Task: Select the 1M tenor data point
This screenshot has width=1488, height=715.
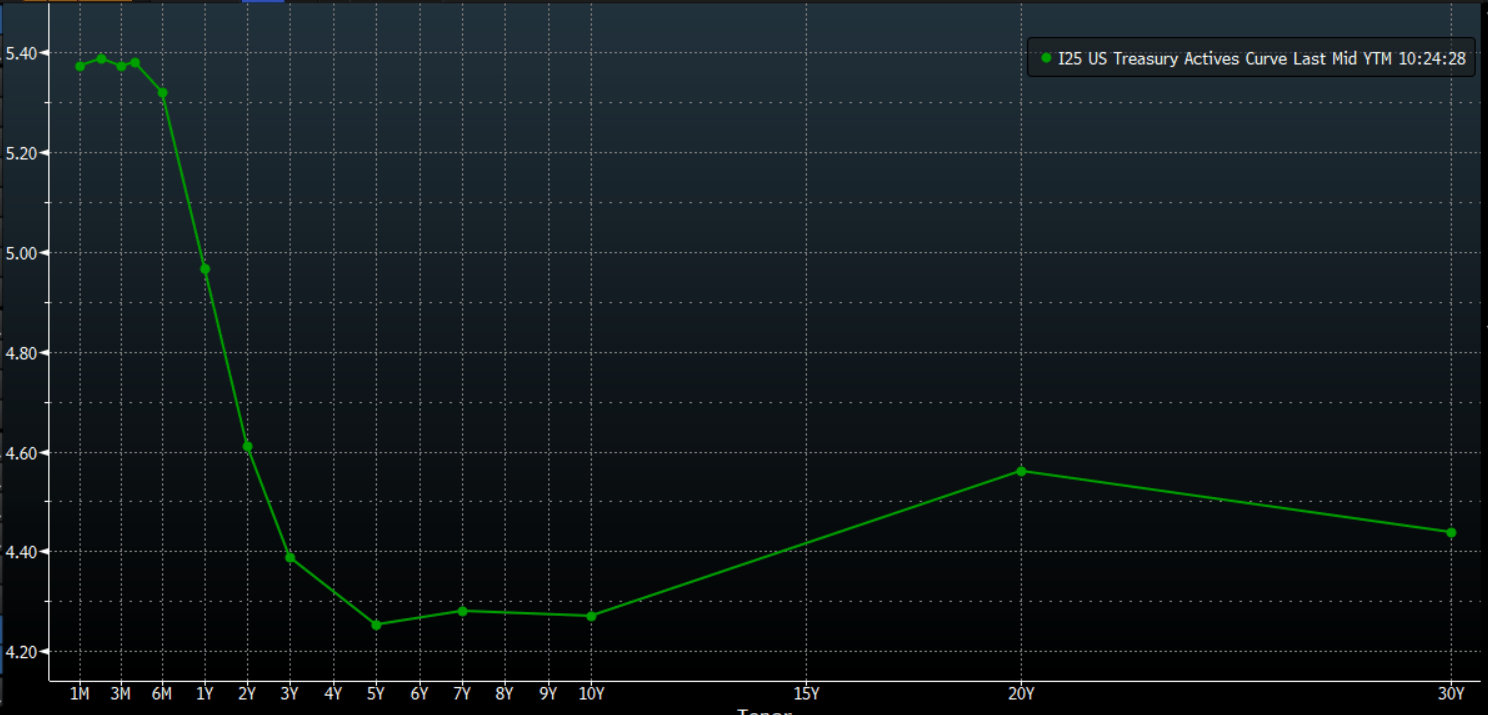Action: [79, 66]
